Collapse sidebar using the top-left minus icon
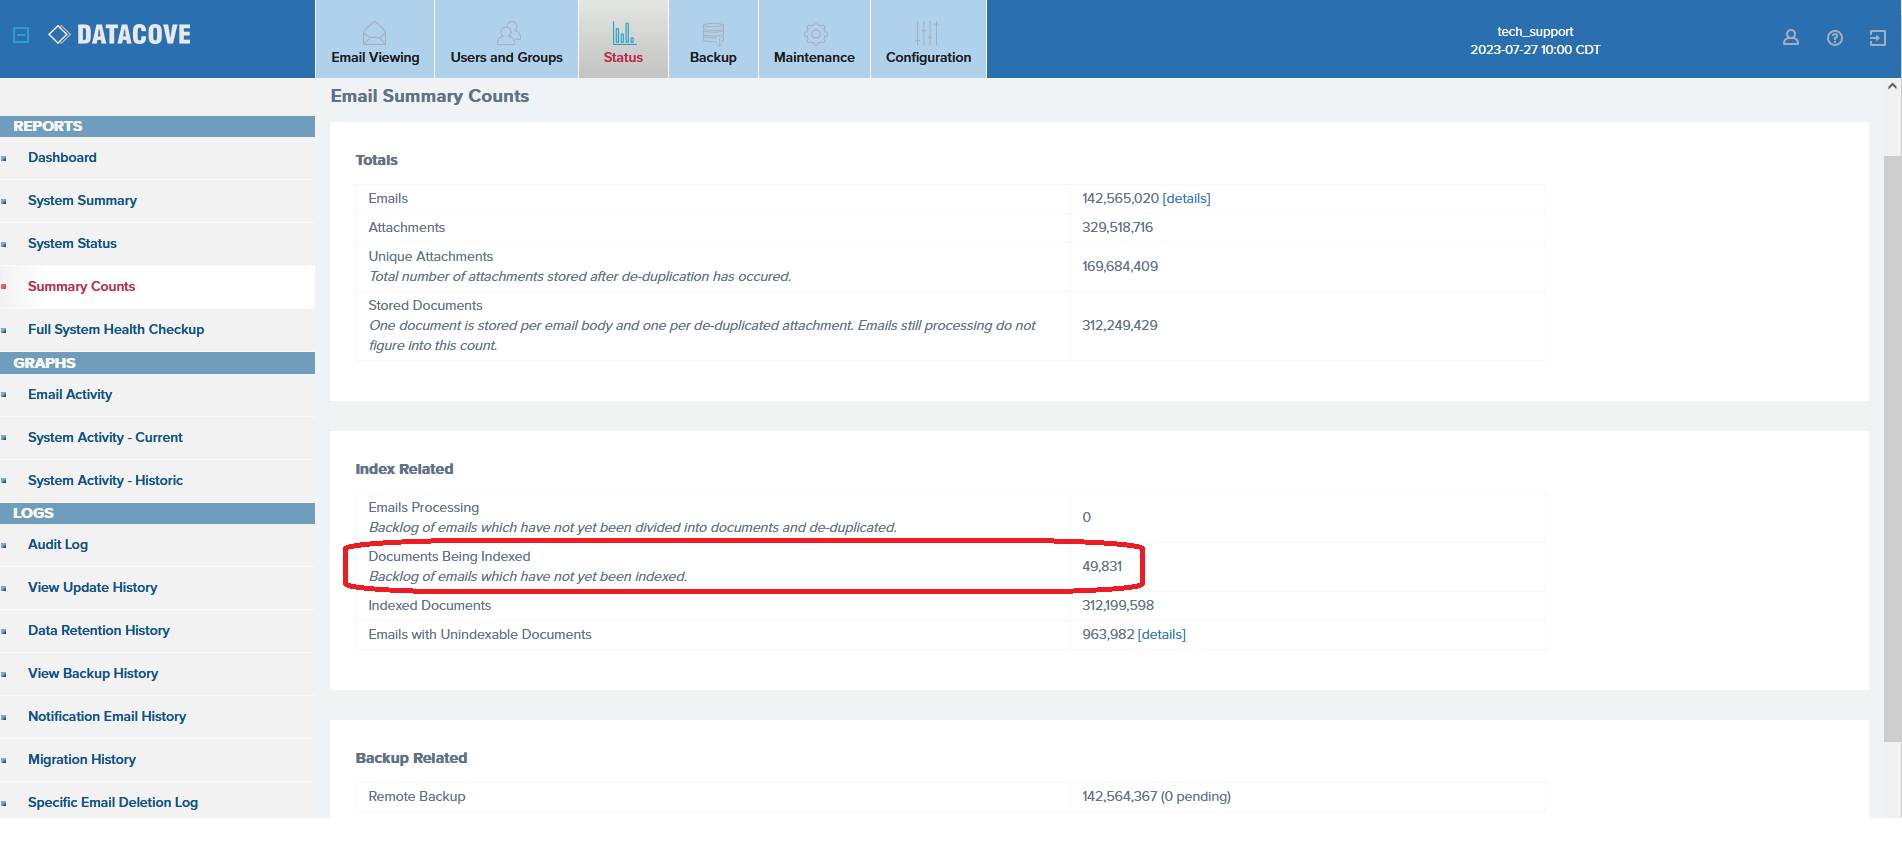The height and width of the screenshot is (847, 1902). click(21, 35)
